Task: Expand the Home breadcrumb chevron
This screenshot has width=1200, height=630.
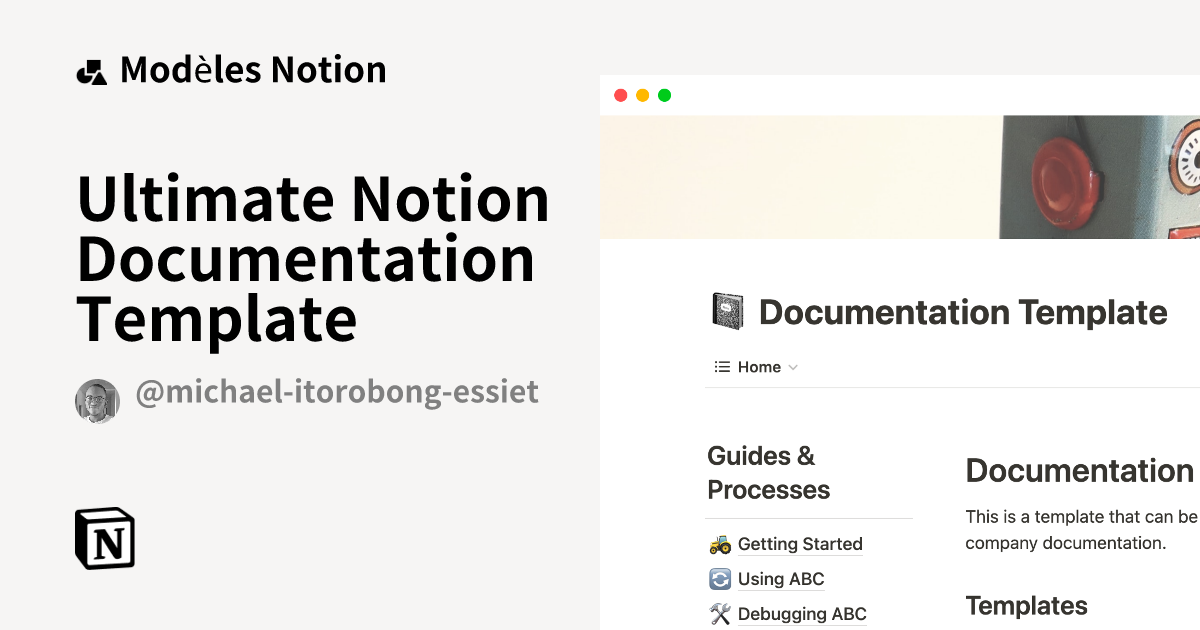Action: click(794, 367)
